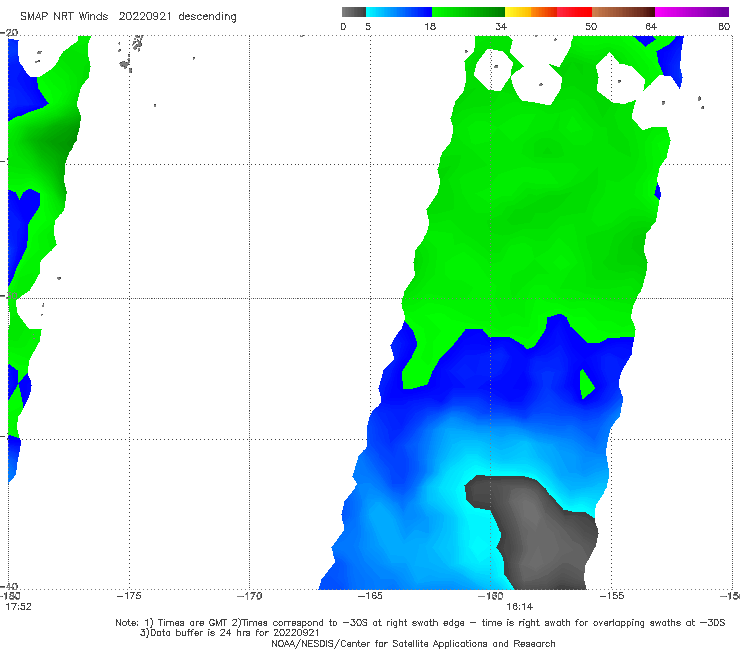Click the color bar label '18'
The height and width of the screenshot is (650, 740).
point(430,26)
